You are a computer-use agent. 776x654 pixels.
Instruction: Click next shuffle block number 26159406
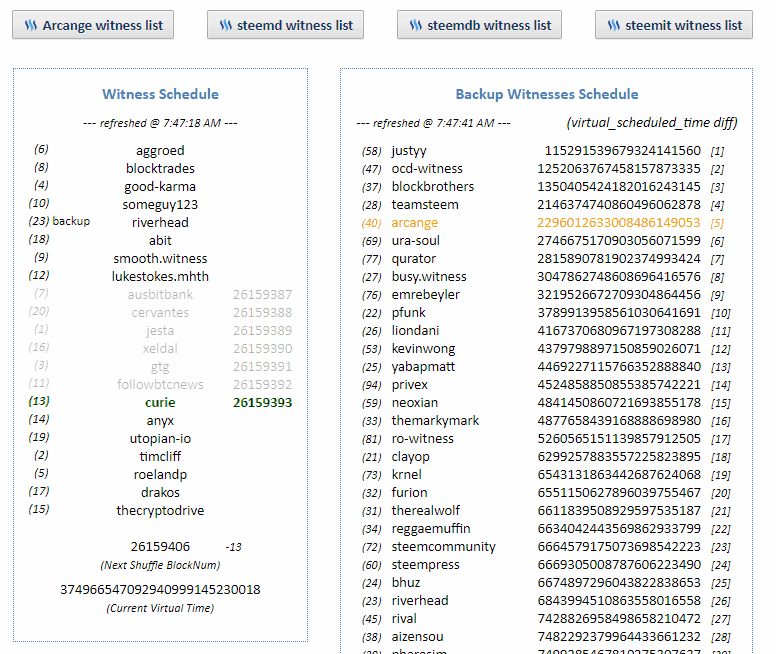(160, 547)
